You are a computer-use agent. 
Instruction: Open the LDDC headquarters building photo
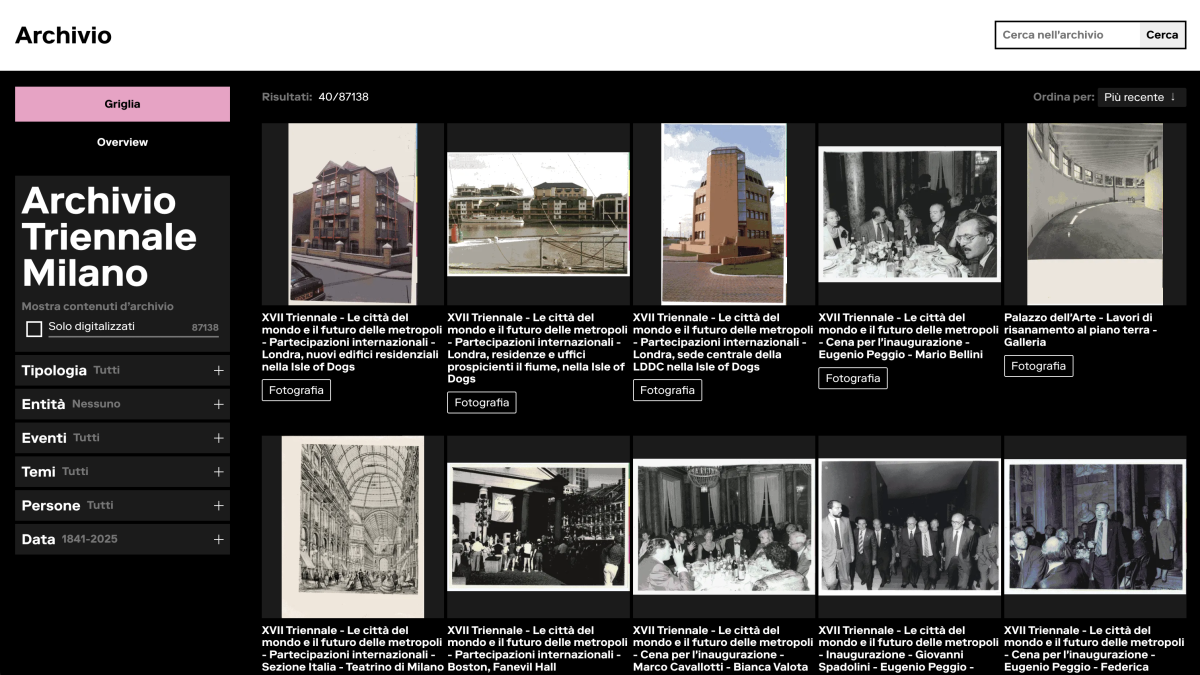tap(724, 213)
